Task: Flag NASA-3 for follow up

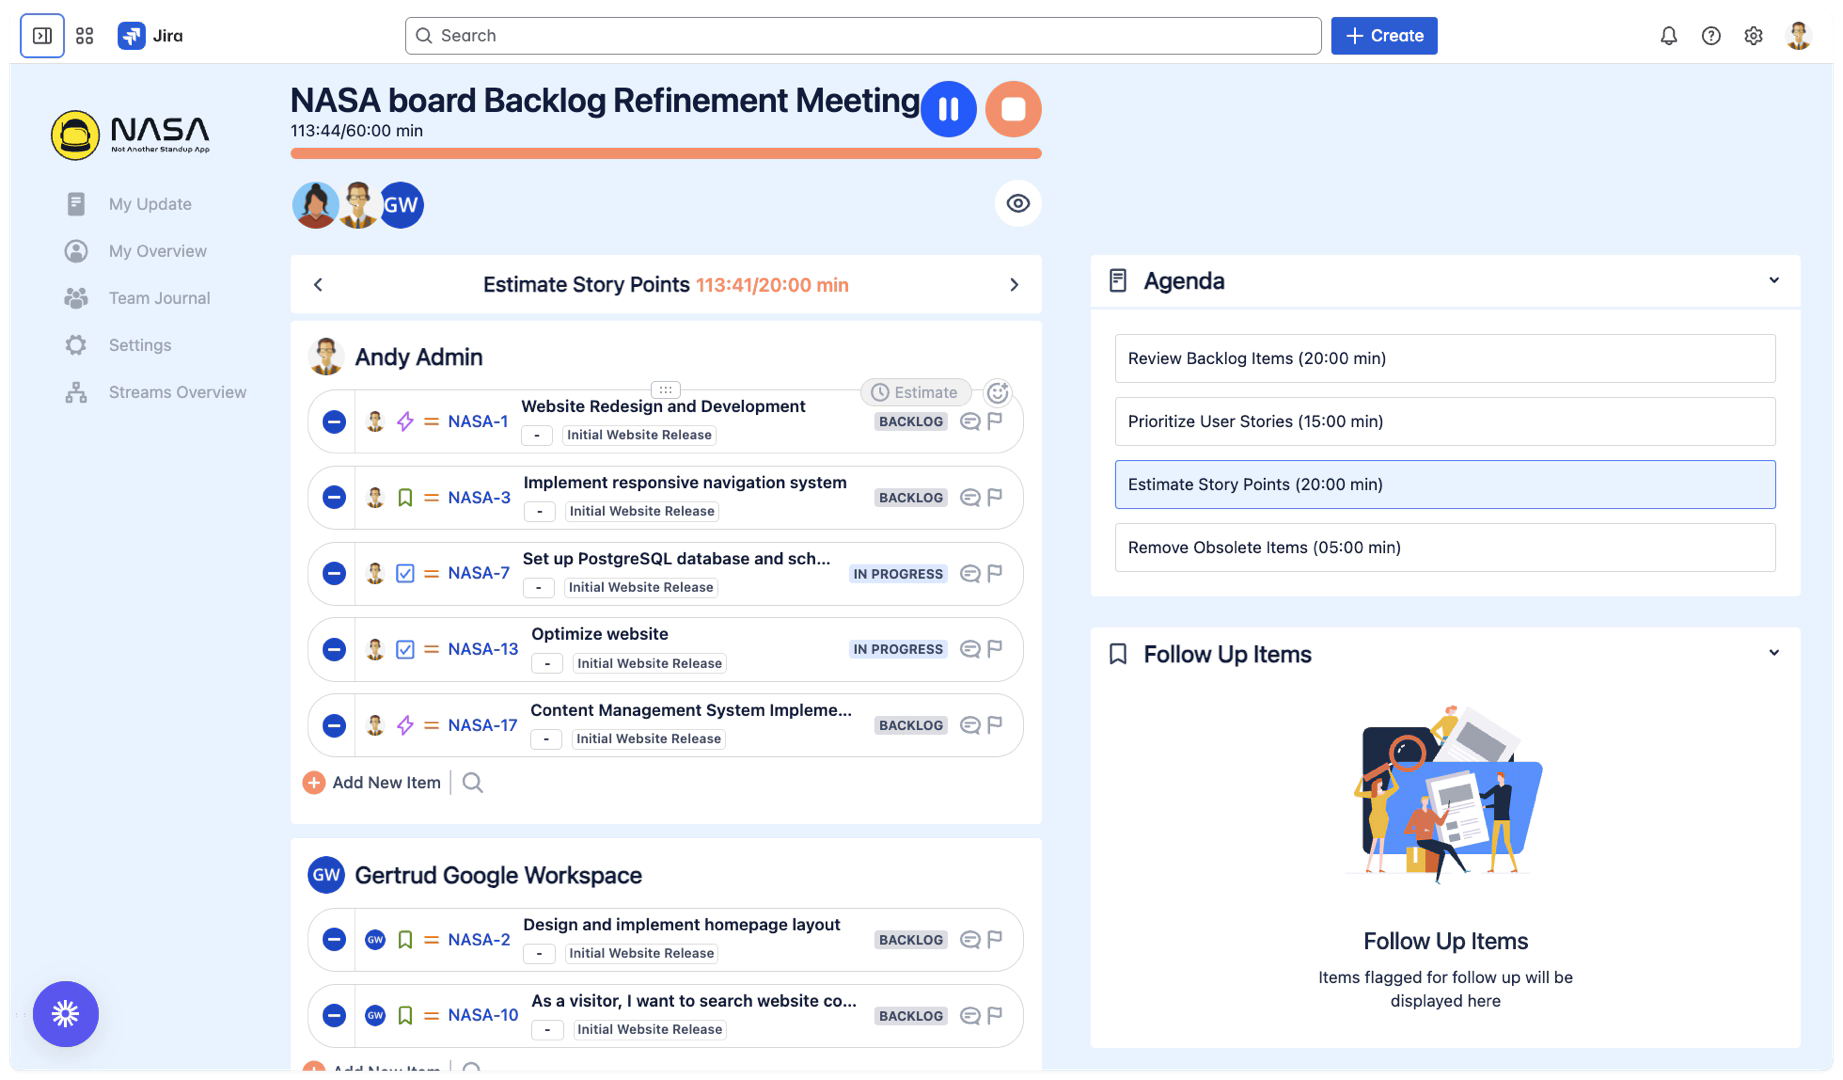Action: 995,497
